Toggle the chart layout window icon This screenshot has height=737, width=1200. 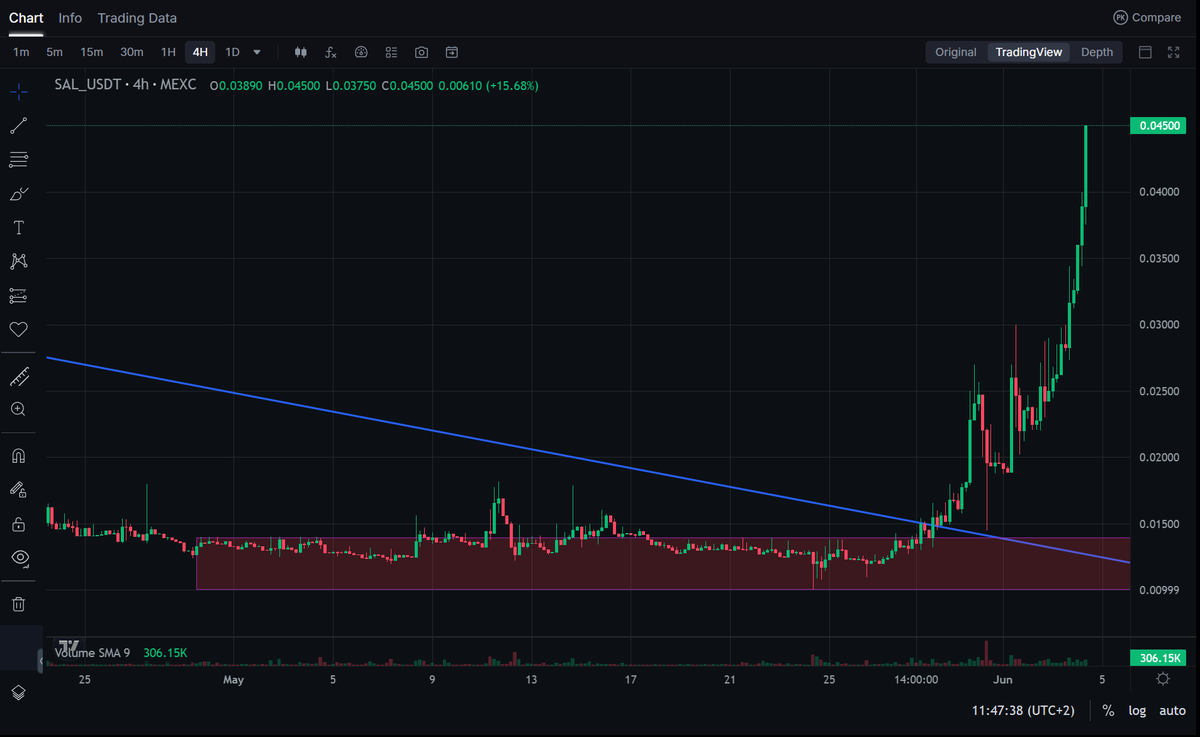click(1146, 52)
